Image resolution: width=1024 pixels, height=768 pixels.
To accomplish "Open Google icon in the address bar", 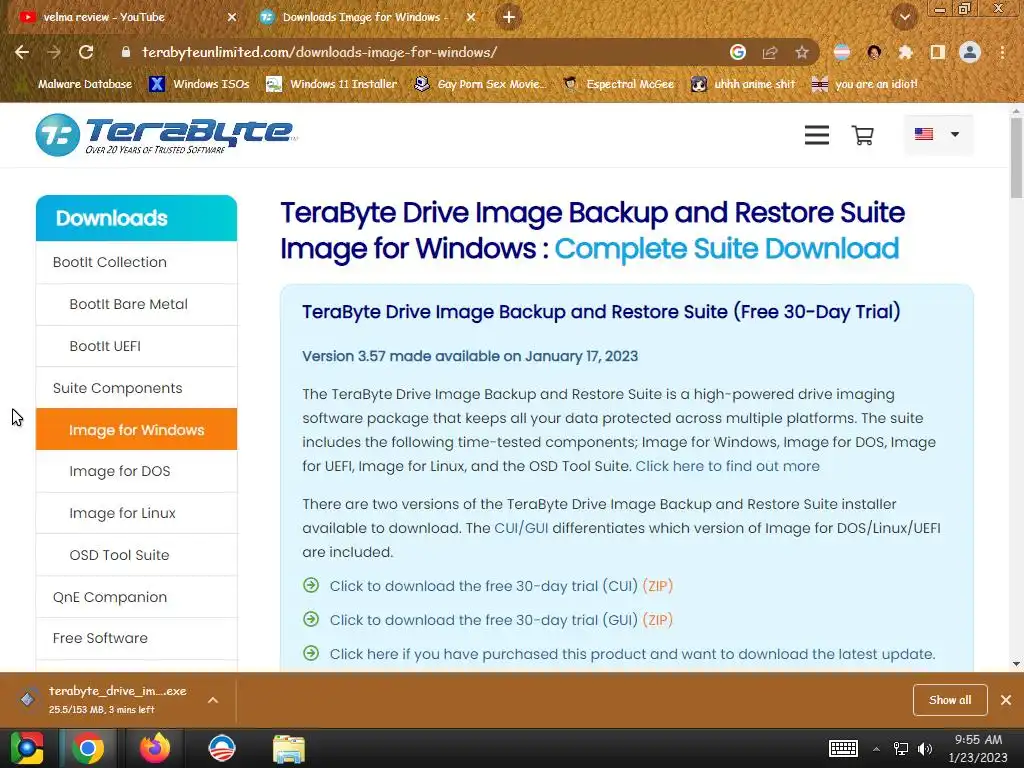I will 738,52.
